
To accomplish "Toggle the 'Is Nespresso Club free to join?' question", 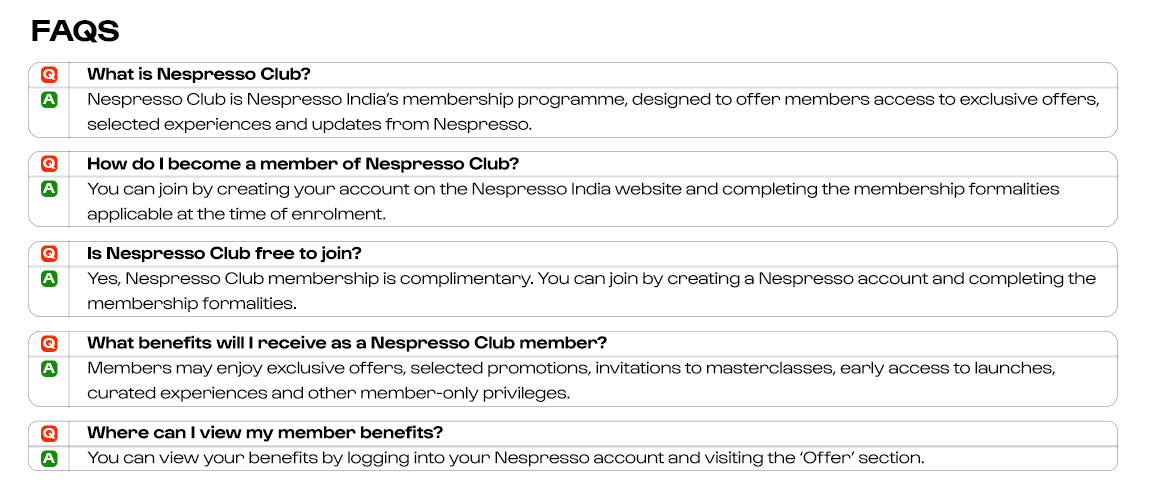I will tap(573, 254).
